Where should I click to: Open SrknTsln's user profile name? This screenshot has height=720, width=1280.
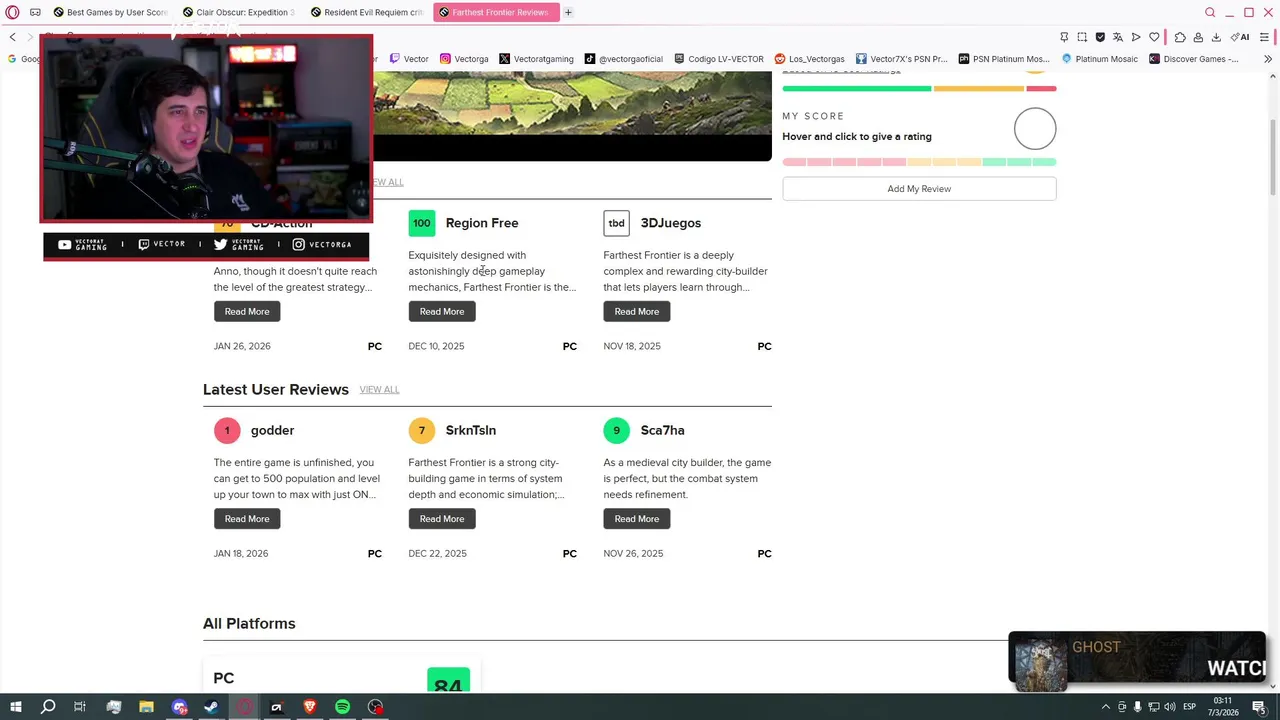[471, 430]
